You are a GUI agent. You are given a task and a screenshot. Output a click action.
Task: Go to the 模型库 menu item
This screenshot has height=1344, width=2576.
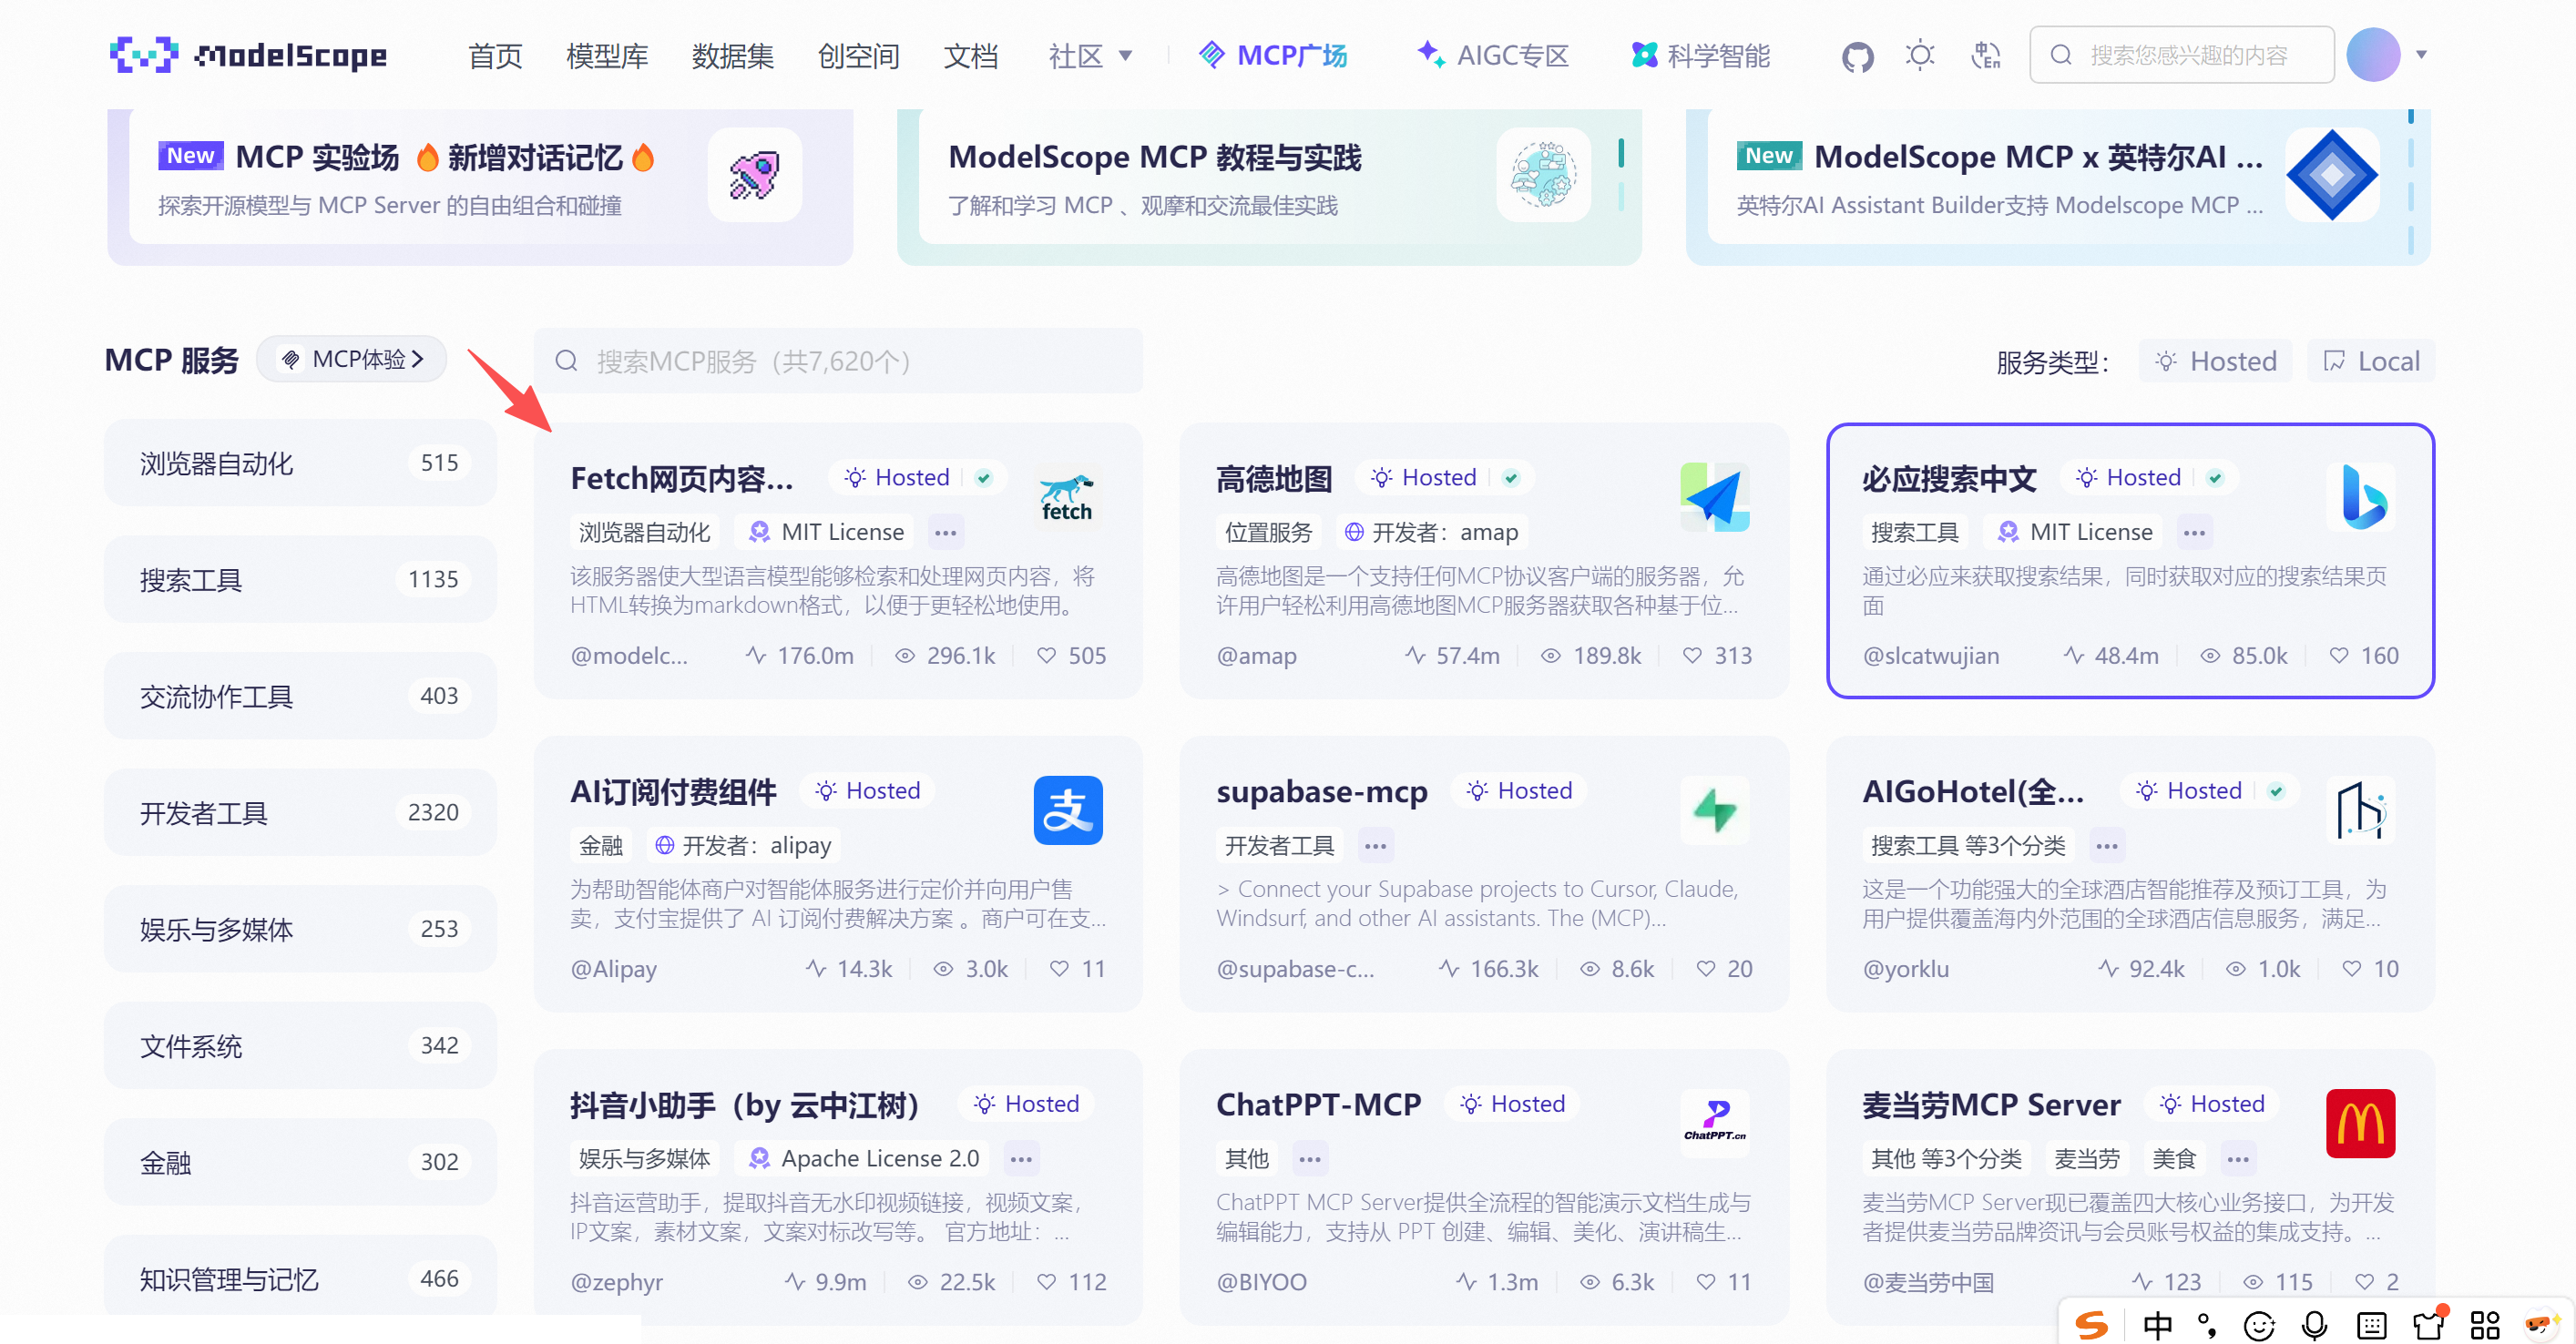tap(606, 55)
